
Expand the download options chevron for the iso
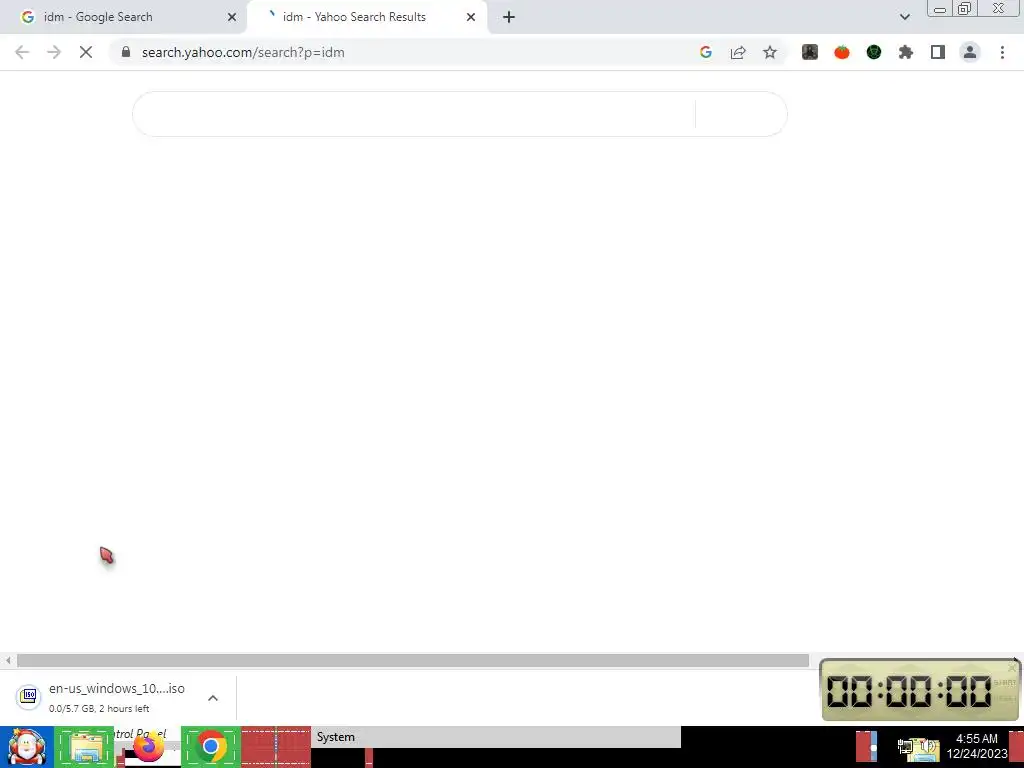(x=213, y=698)
